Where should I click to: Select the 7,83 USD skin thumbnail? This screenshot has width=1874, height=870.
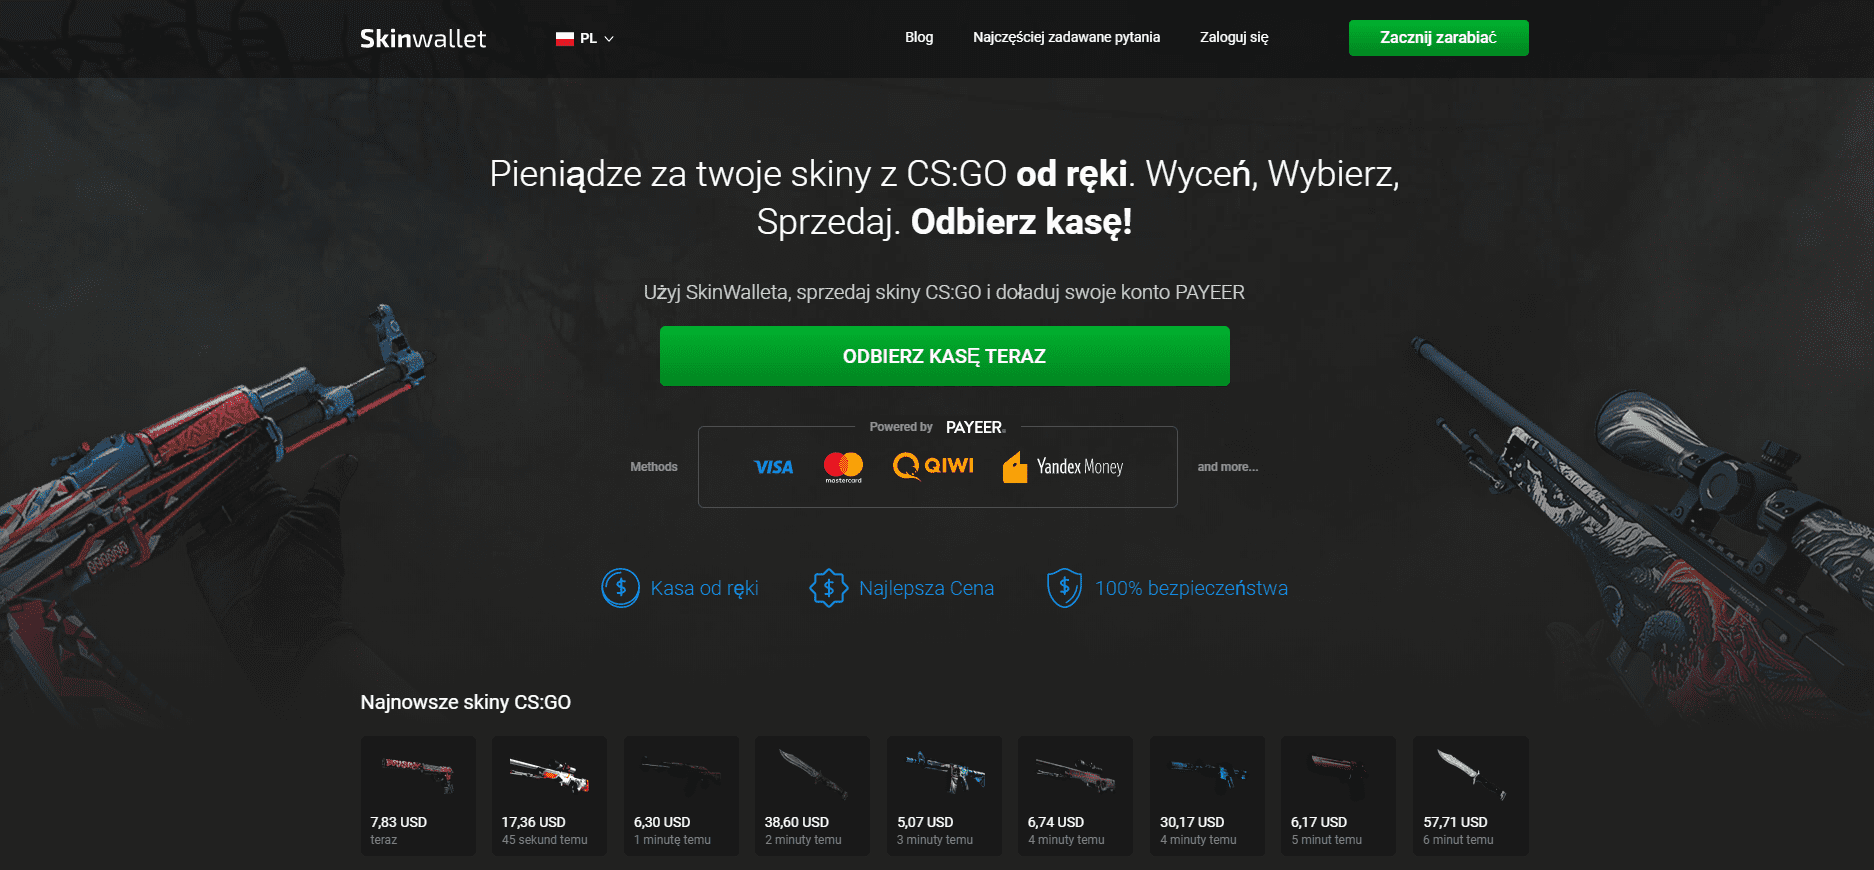tap(418, 796)
